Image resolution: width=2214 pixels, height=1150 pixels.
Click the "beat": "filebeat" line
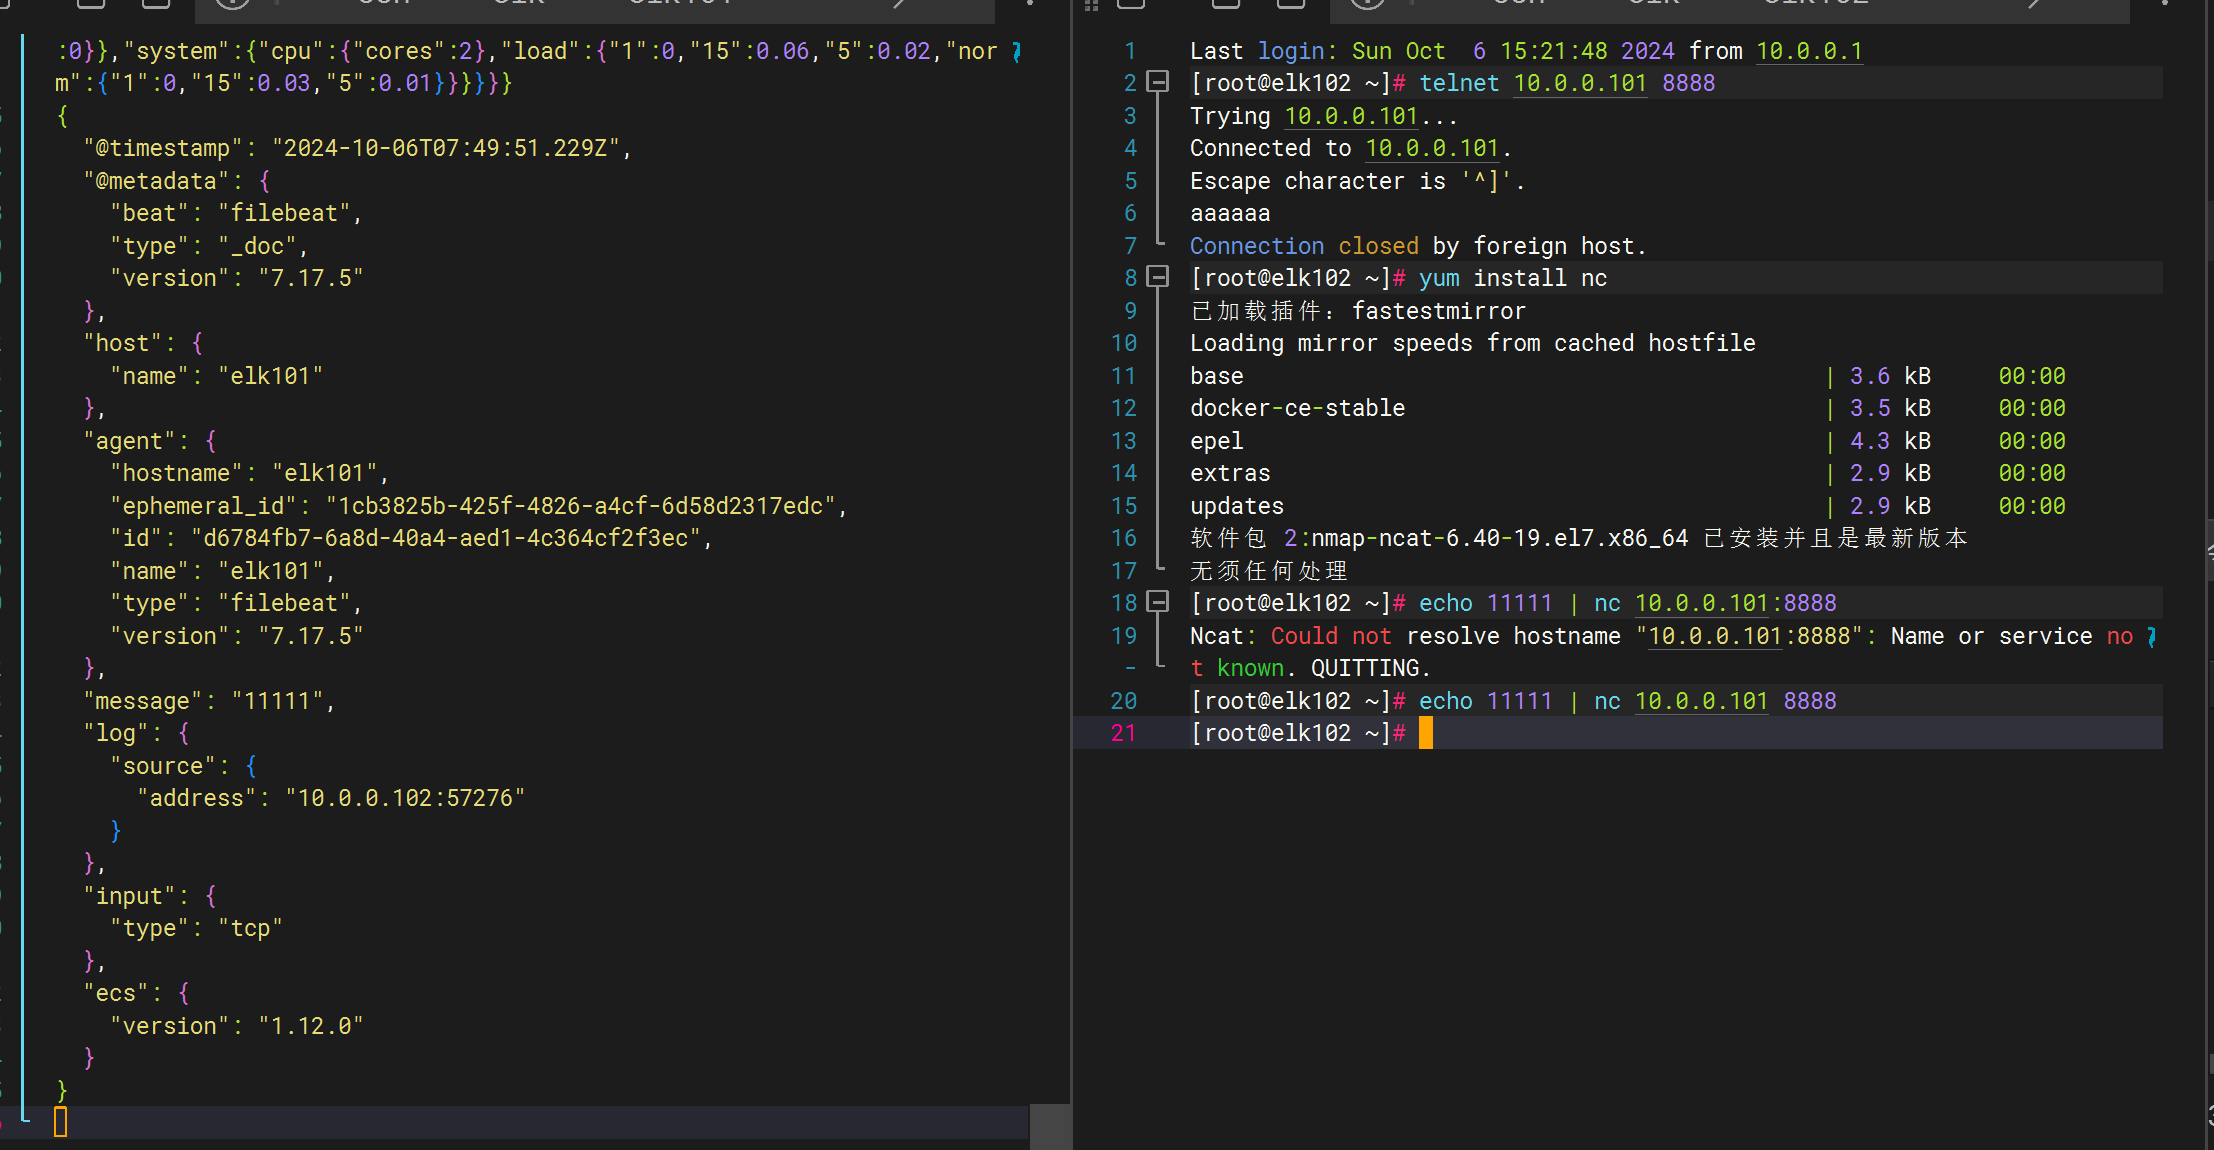(x=236, y=213)
